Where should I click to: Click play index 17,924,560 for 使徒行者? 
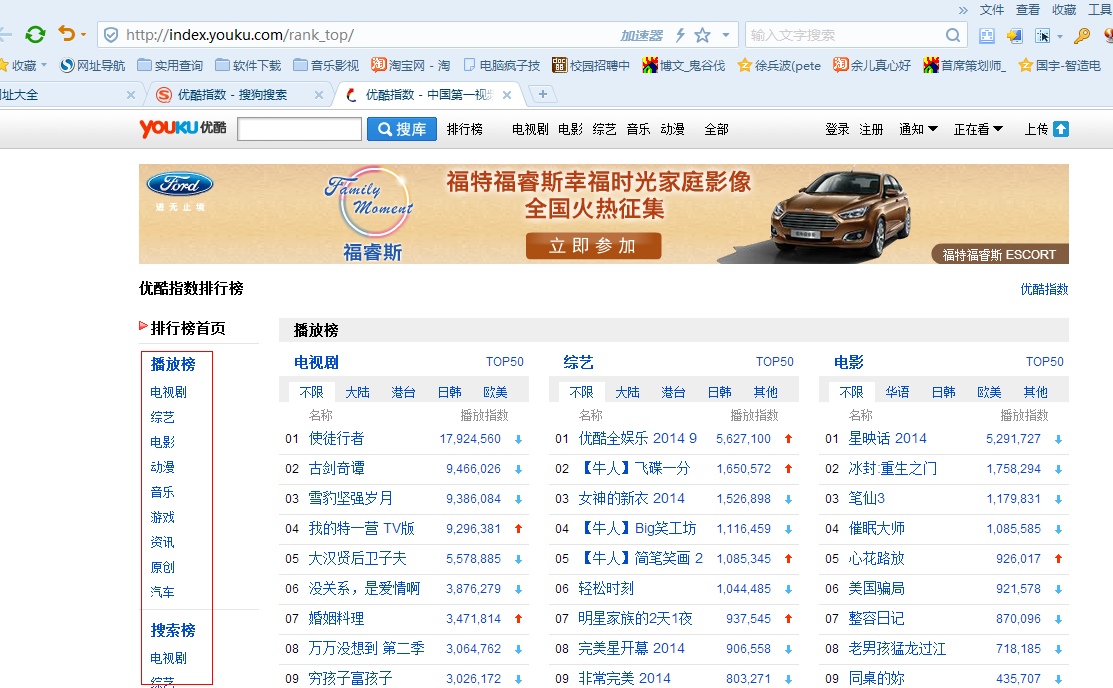(470, 439)
